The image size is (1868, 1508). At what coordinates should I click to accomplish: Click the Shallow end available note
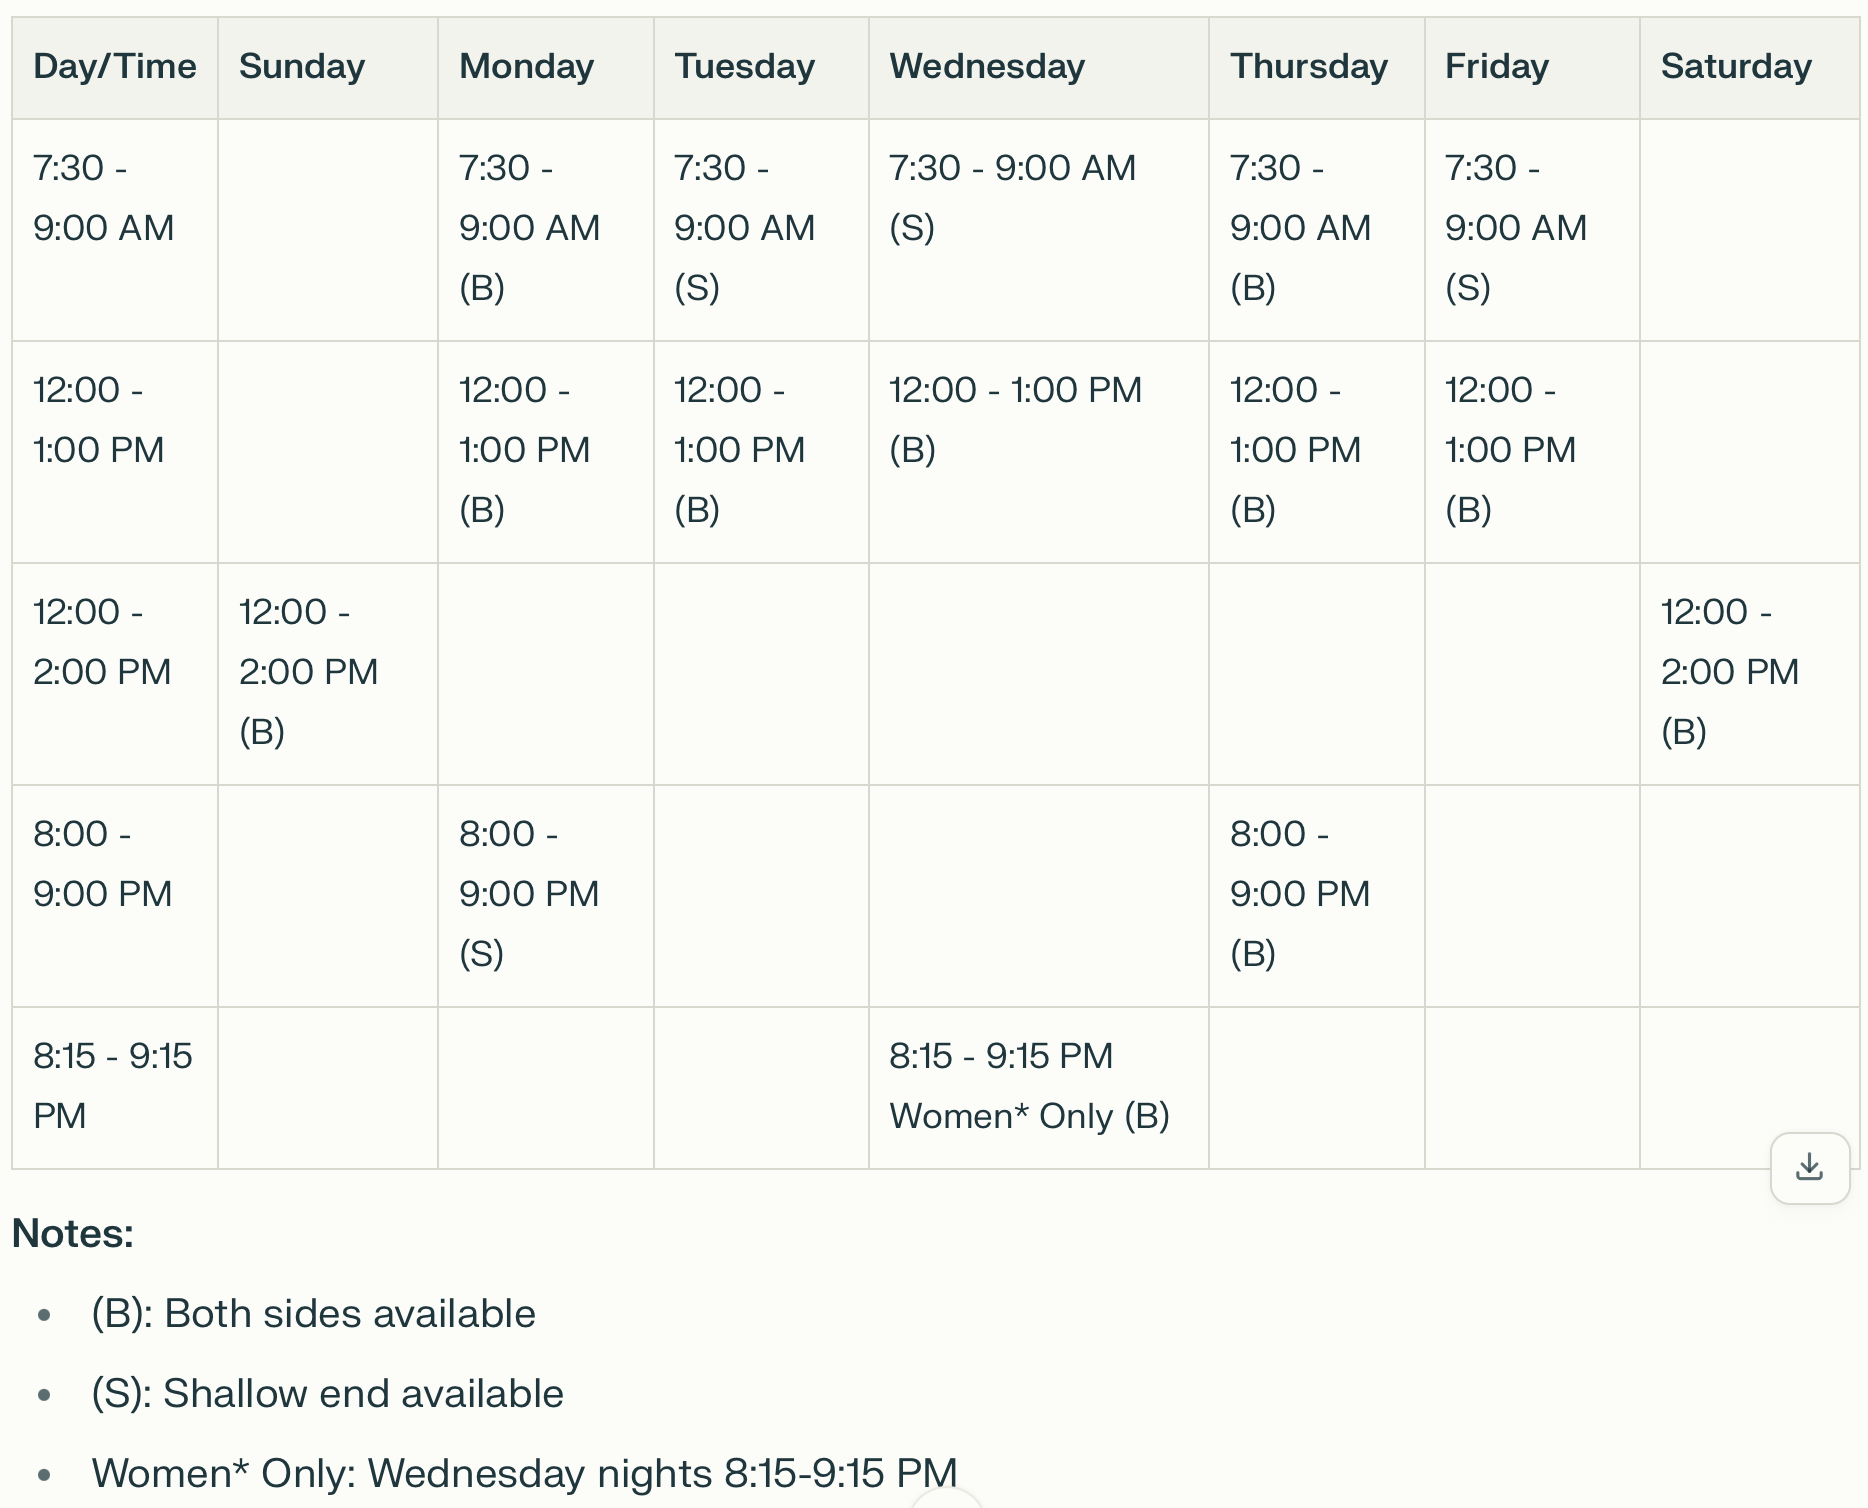coord(327,1393)
